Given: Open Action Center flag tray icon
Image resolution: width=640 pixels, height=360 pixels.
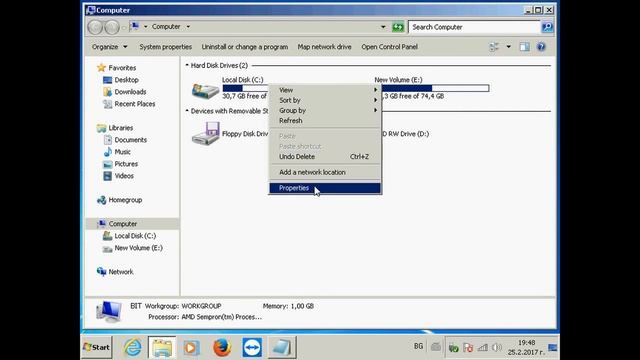Looking at the screenshot, I should point(468,348).
